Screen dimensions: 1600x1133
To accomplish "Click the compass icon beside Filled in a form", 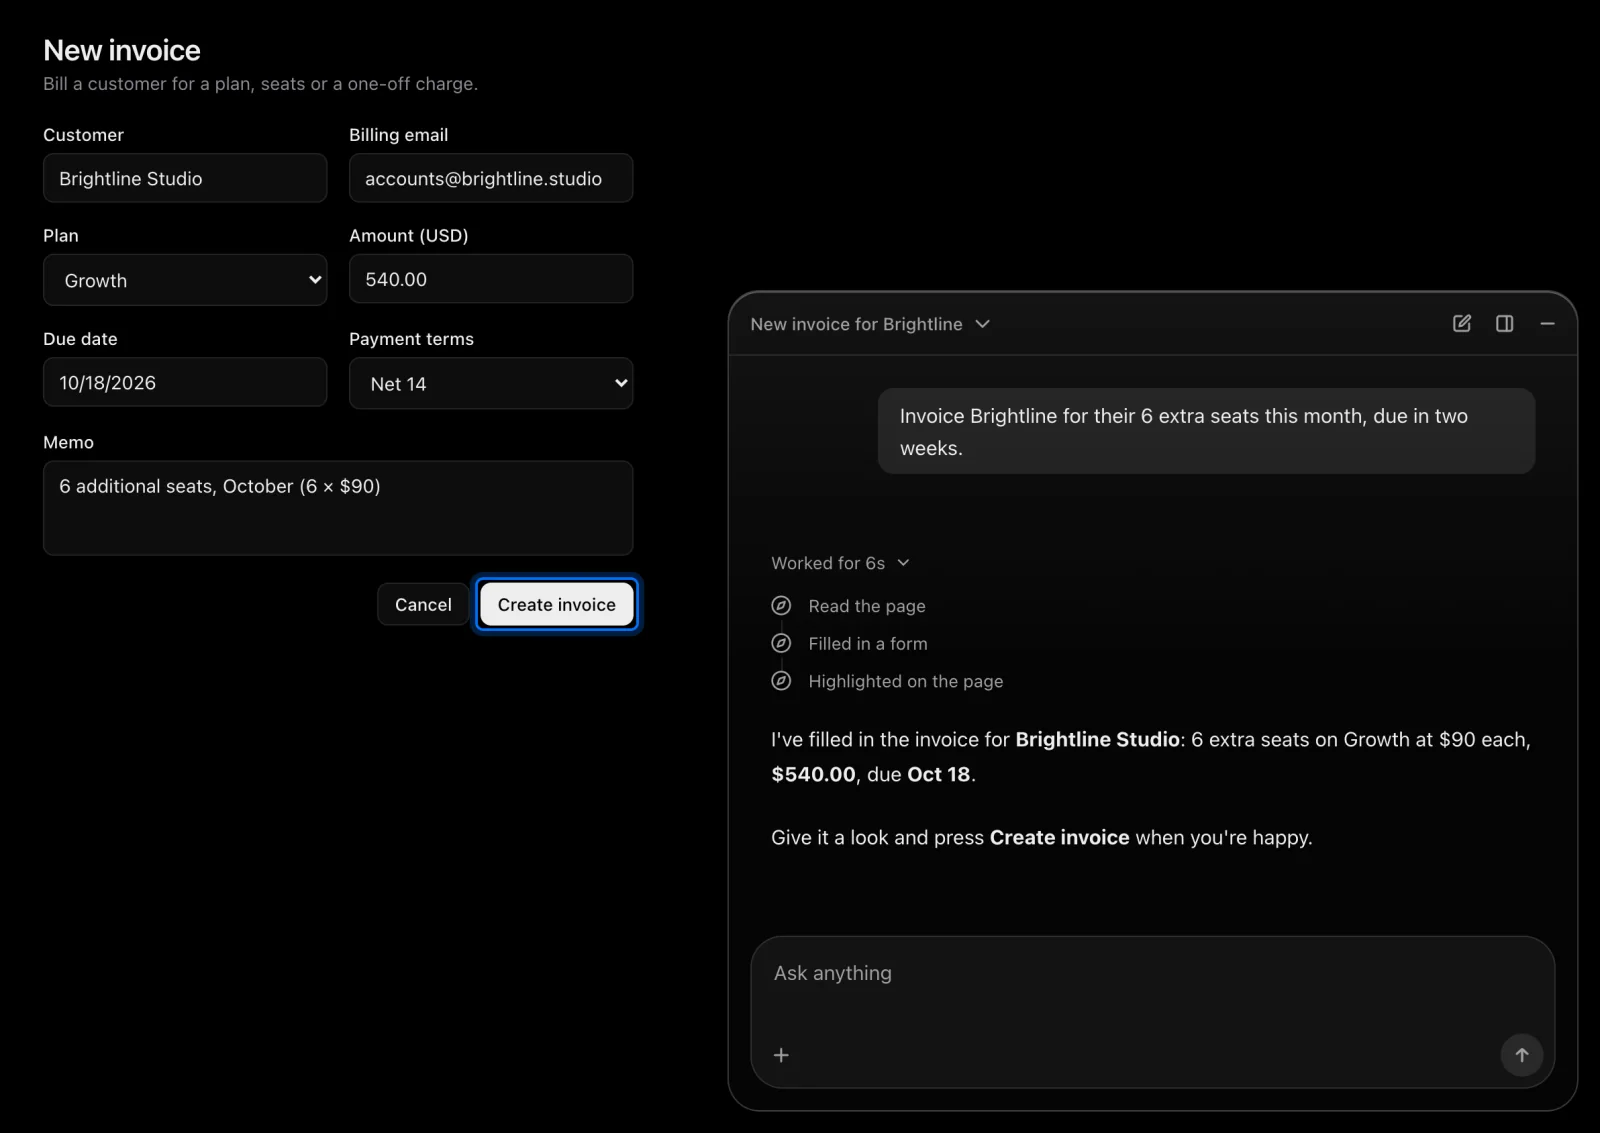I will point(781,643).
